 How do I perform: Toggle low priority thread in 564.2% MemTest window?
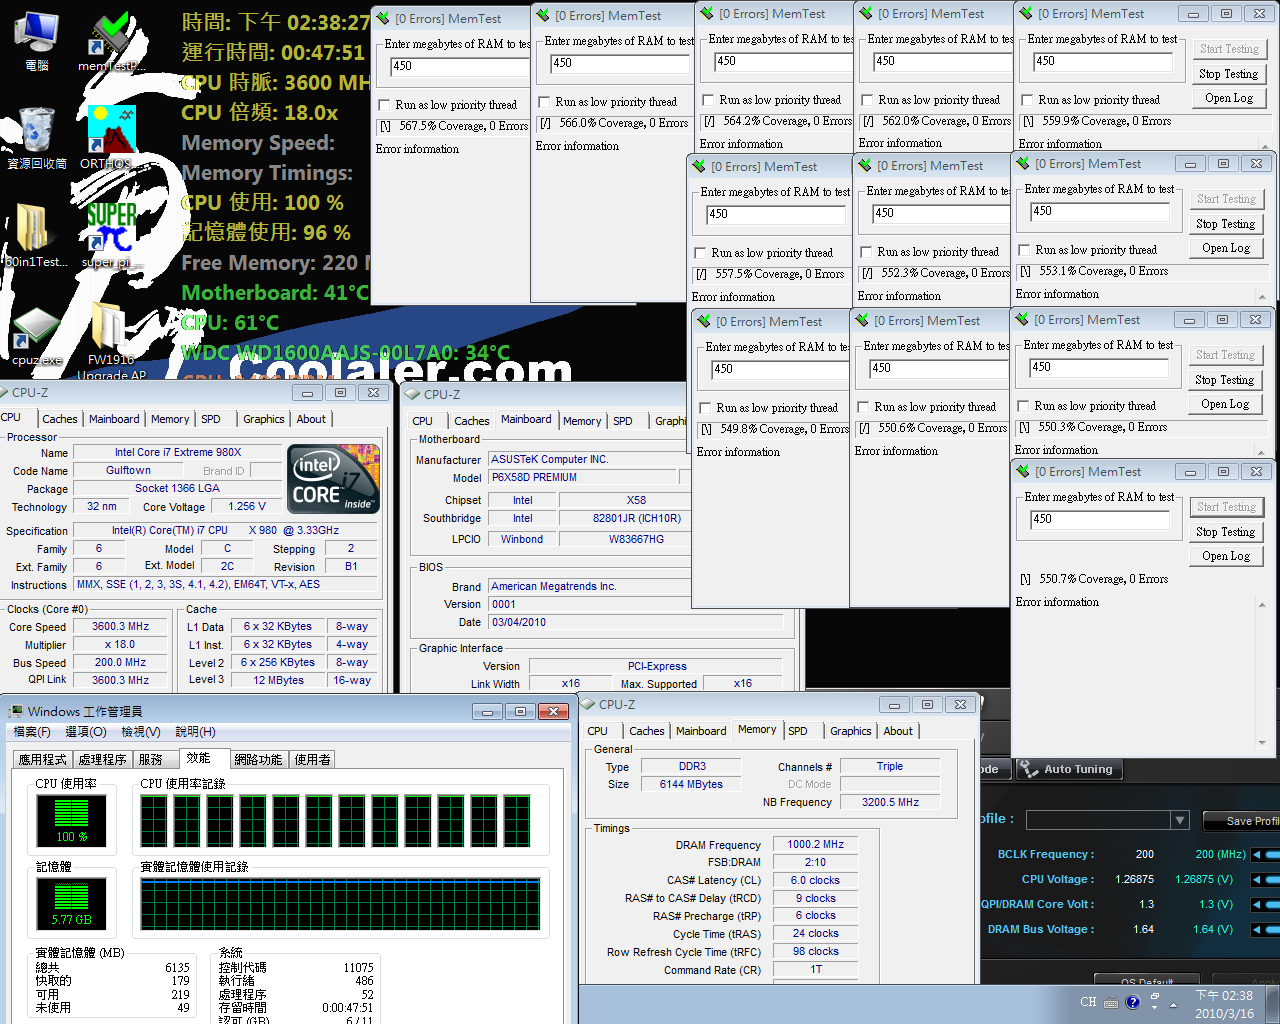click(x=708, y=100)
